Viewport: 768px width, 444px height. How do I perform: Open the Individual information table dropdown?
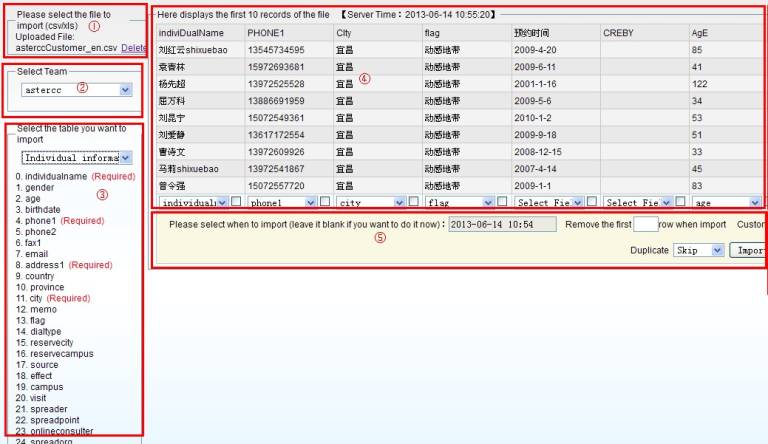click(x=76, y=158)
